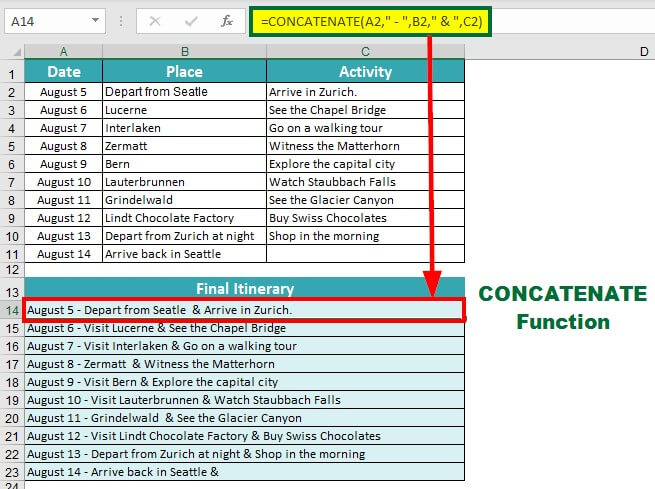Select row 23 header
655x489 pixels.
[12, 472]
